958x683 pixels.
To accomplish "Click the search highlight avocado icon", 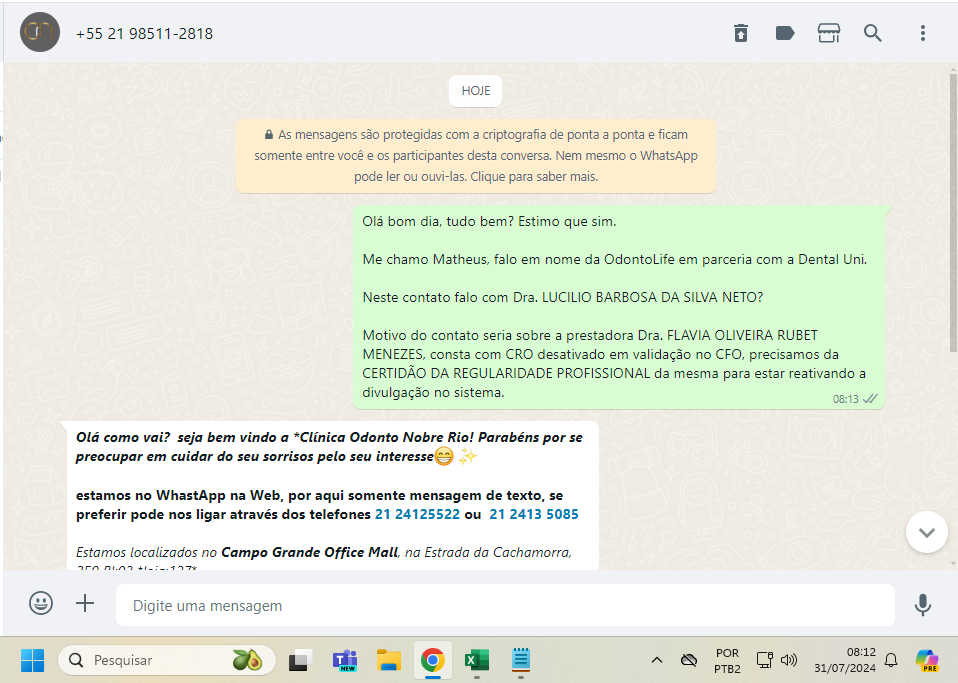I will 247,660.
